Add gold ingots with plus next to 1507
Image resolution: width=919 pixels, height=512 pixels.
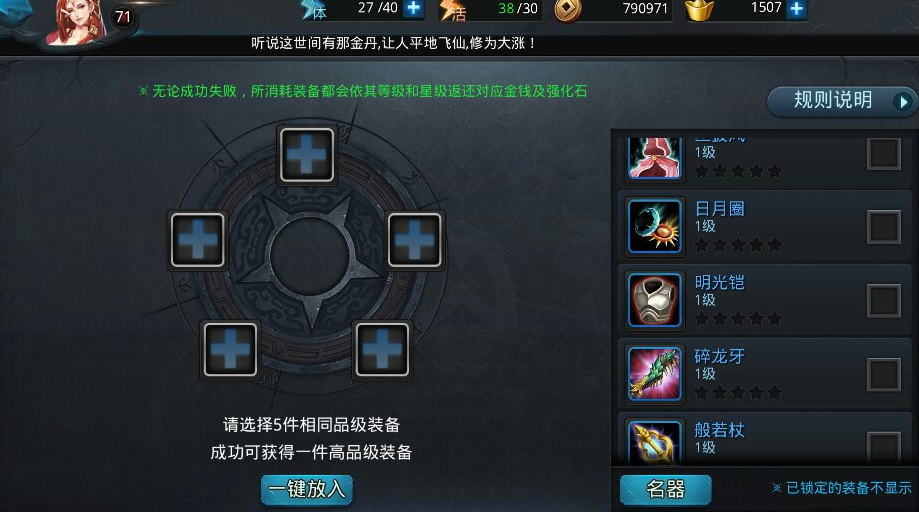(797, 8)
